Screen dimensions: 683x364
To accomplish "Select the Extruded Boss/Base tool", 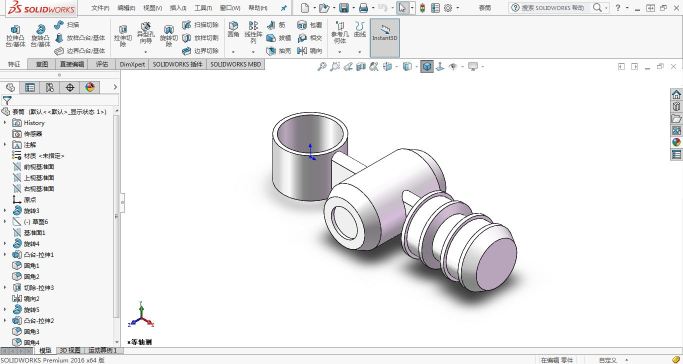I will click(15, 36).
